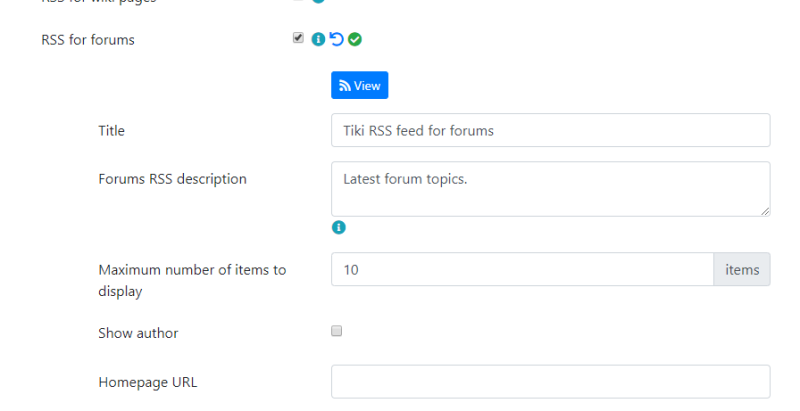Click the "RSS for forums" label text

pyautogui.click(x=88, y=40)
